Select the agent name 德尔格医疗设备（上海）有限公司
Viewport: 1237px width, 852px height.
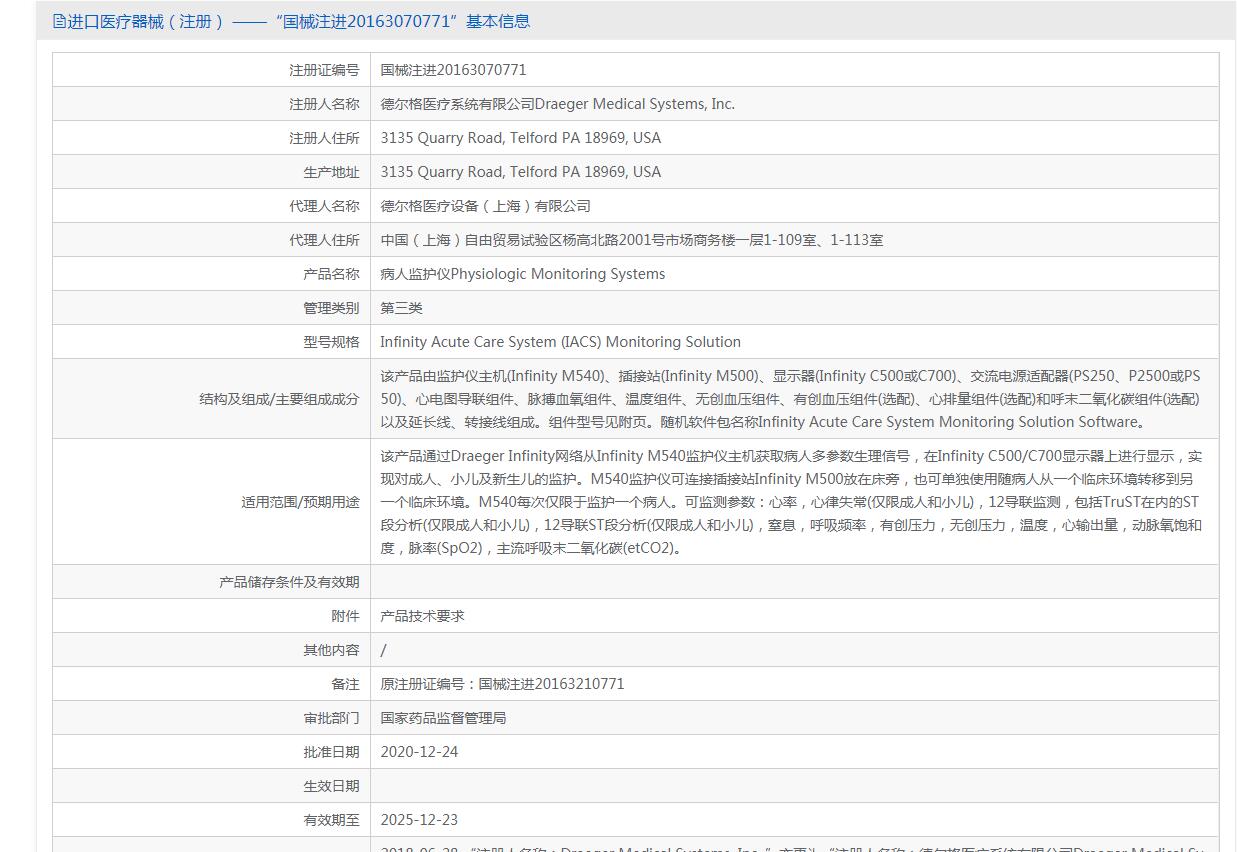485,206
